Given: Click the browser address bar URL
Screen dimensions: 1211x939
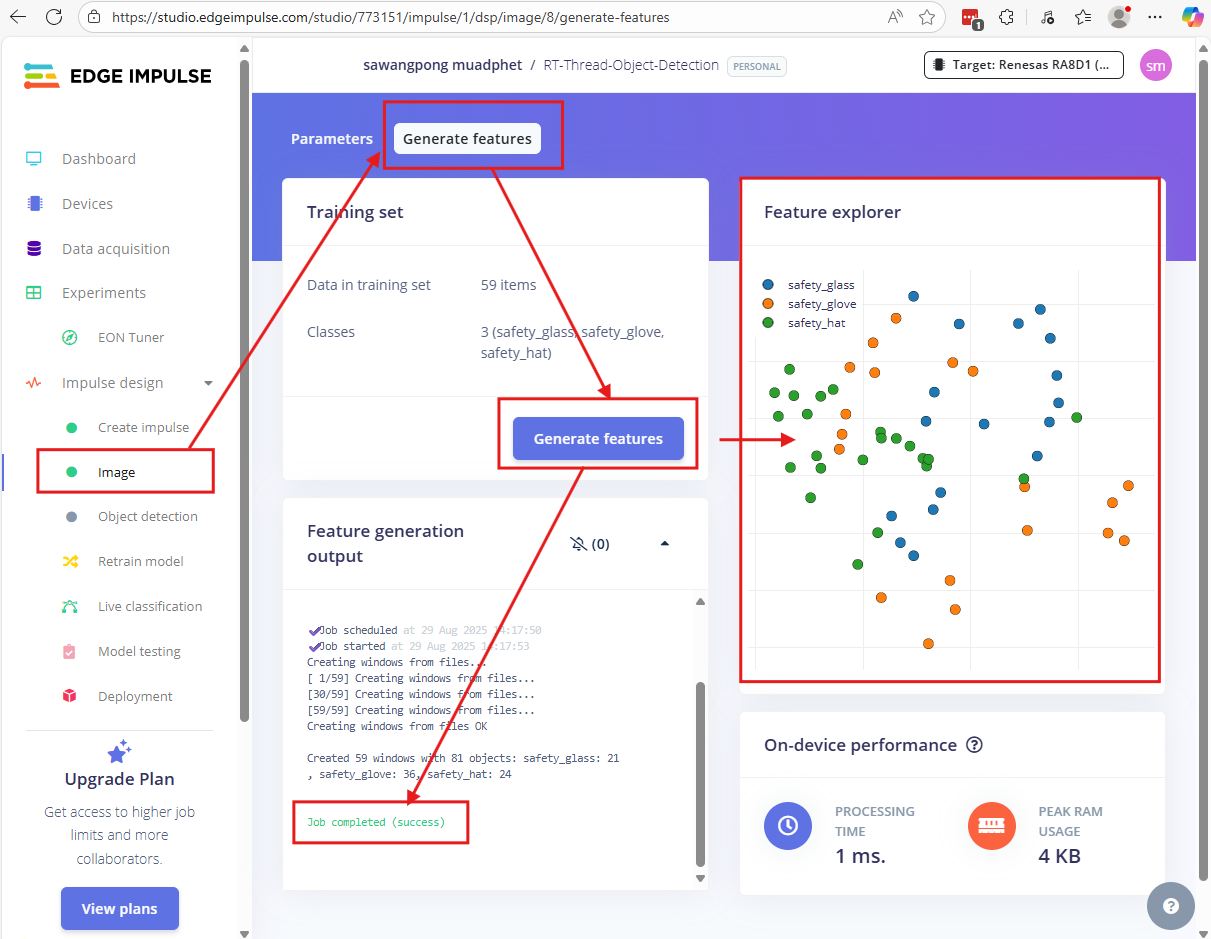Looking at the screenshot, I should (390, 17).
